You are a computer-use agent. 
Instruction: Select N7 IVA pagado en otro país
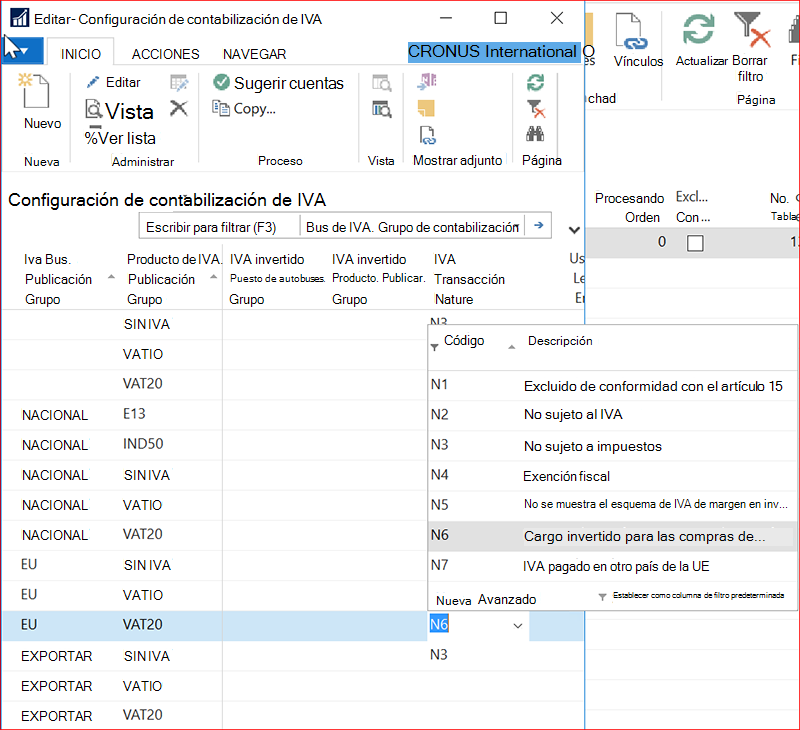(x=612, y=566)
